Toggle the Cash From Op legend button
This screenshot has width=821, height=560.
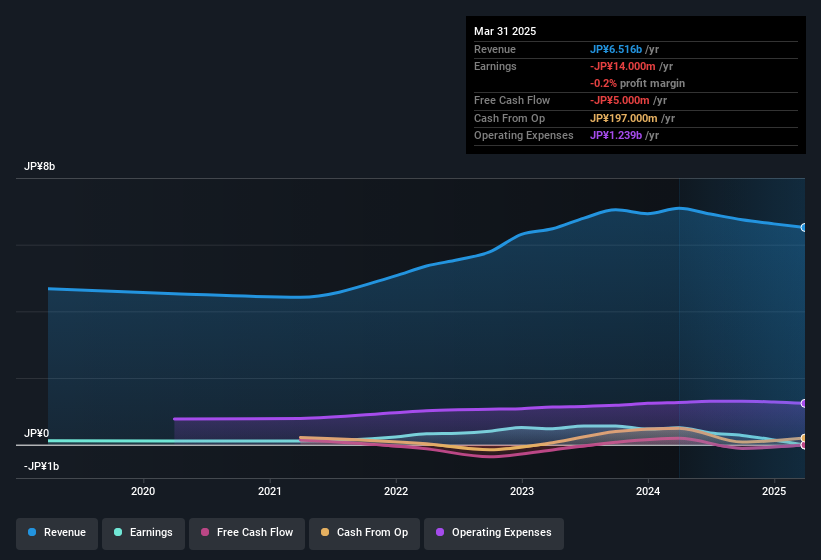pos(364,533)
